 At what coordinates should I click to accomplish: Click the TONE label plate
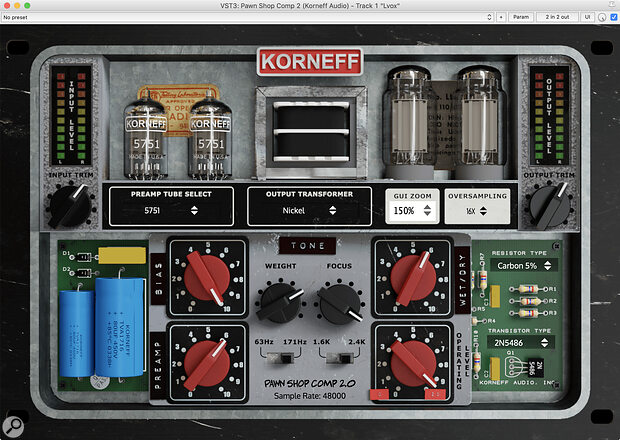tap(308, 246)
